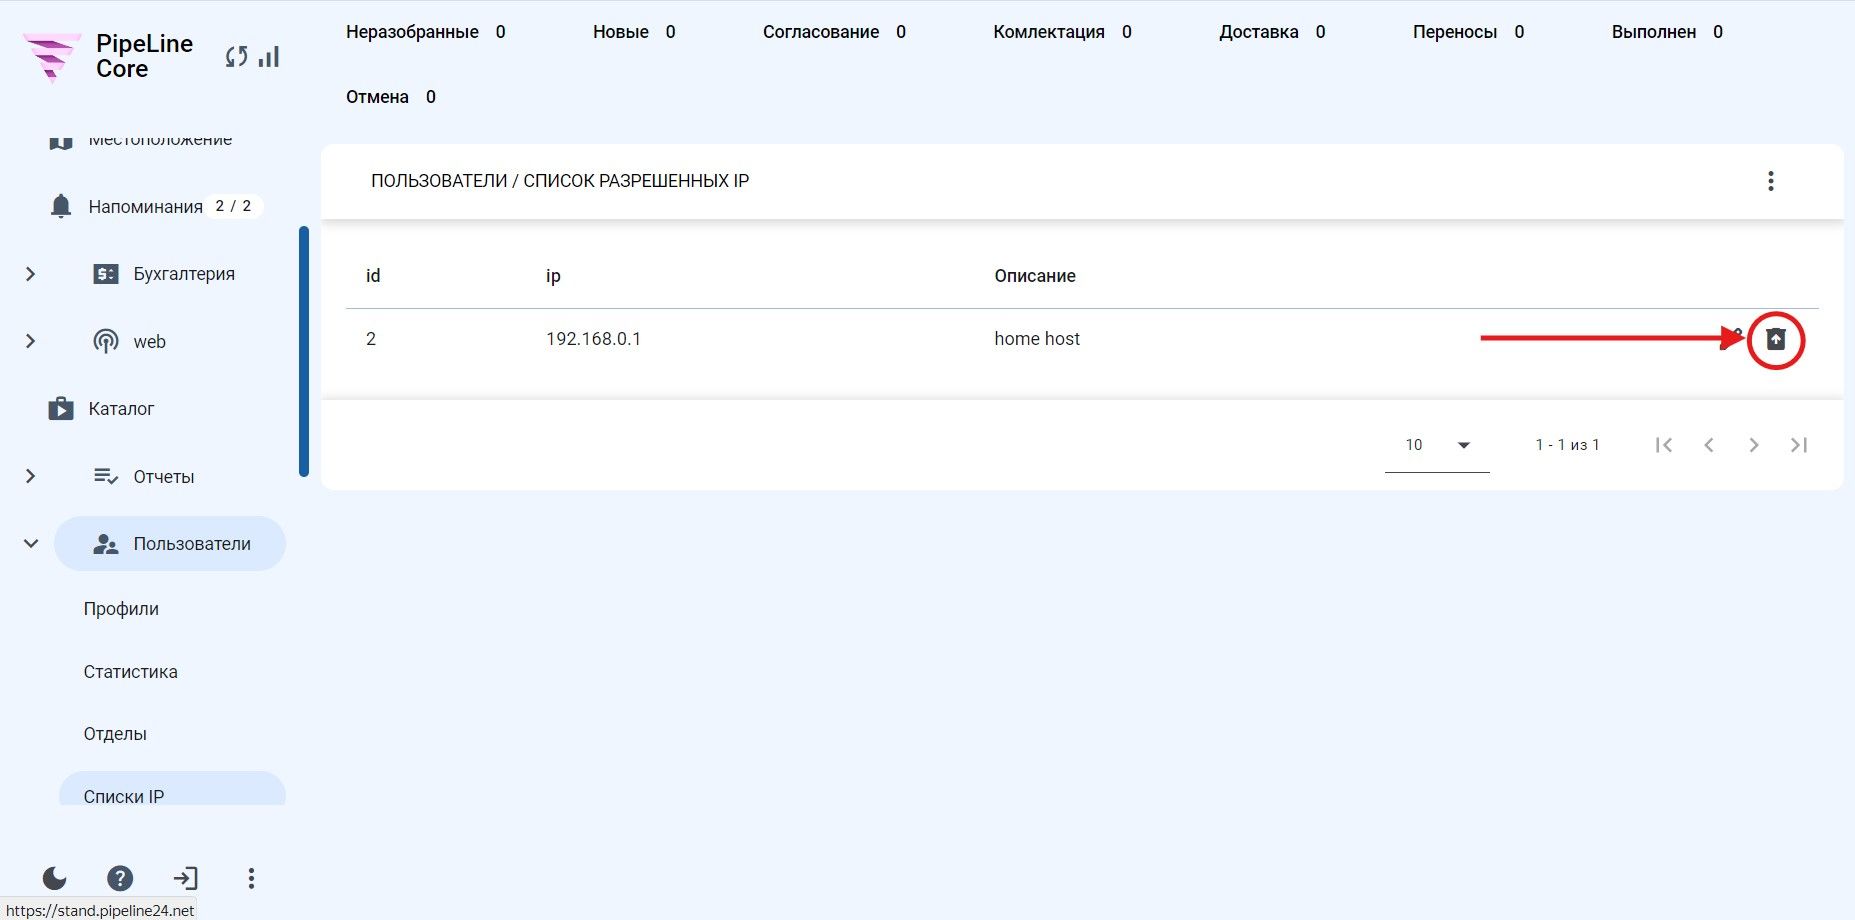Filter by Отмена status
Viewport: 1855px width, 920px height.
[391, 97]
